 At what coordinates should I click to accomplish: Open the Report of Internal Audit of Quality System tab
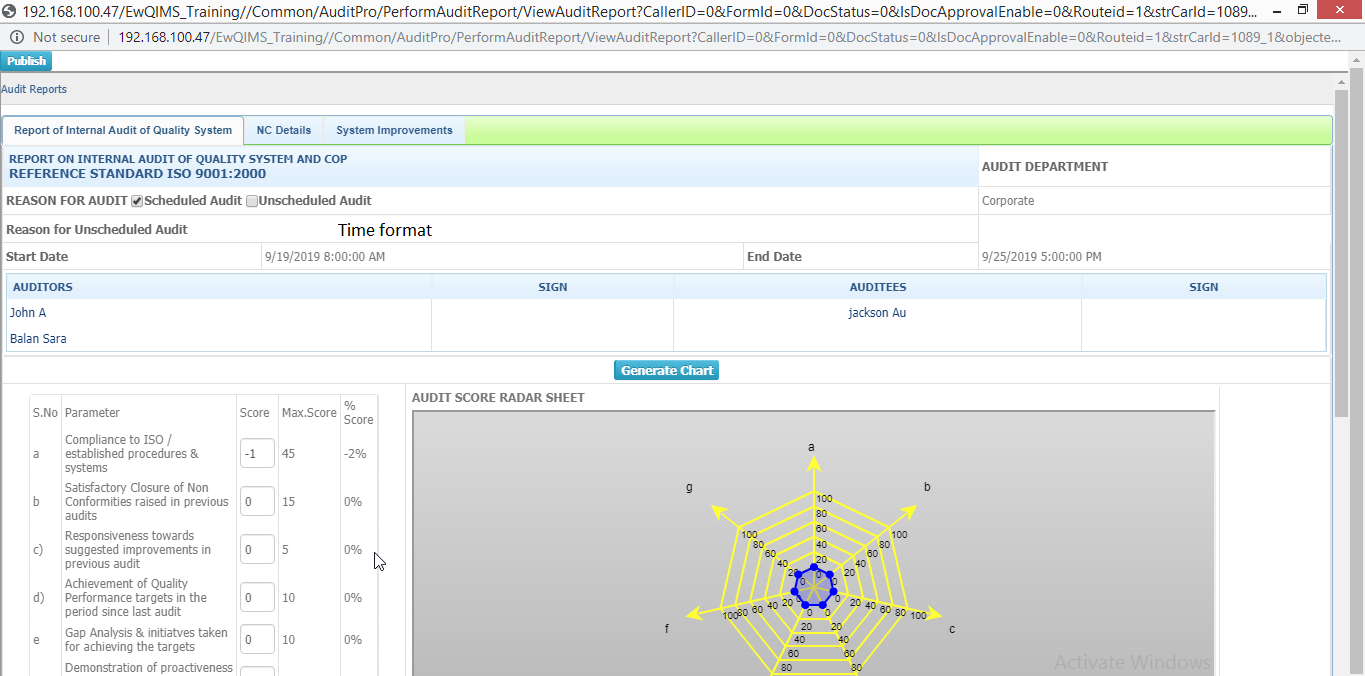pos(123,130)
